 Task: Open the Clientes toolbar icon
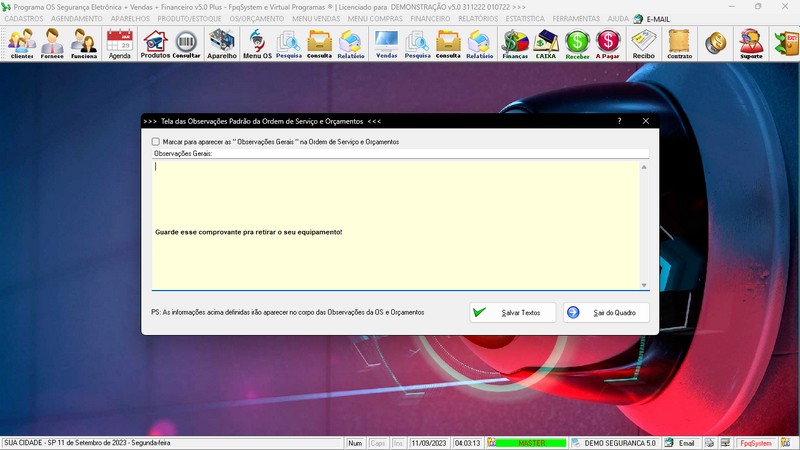click(x=21, y=43)
